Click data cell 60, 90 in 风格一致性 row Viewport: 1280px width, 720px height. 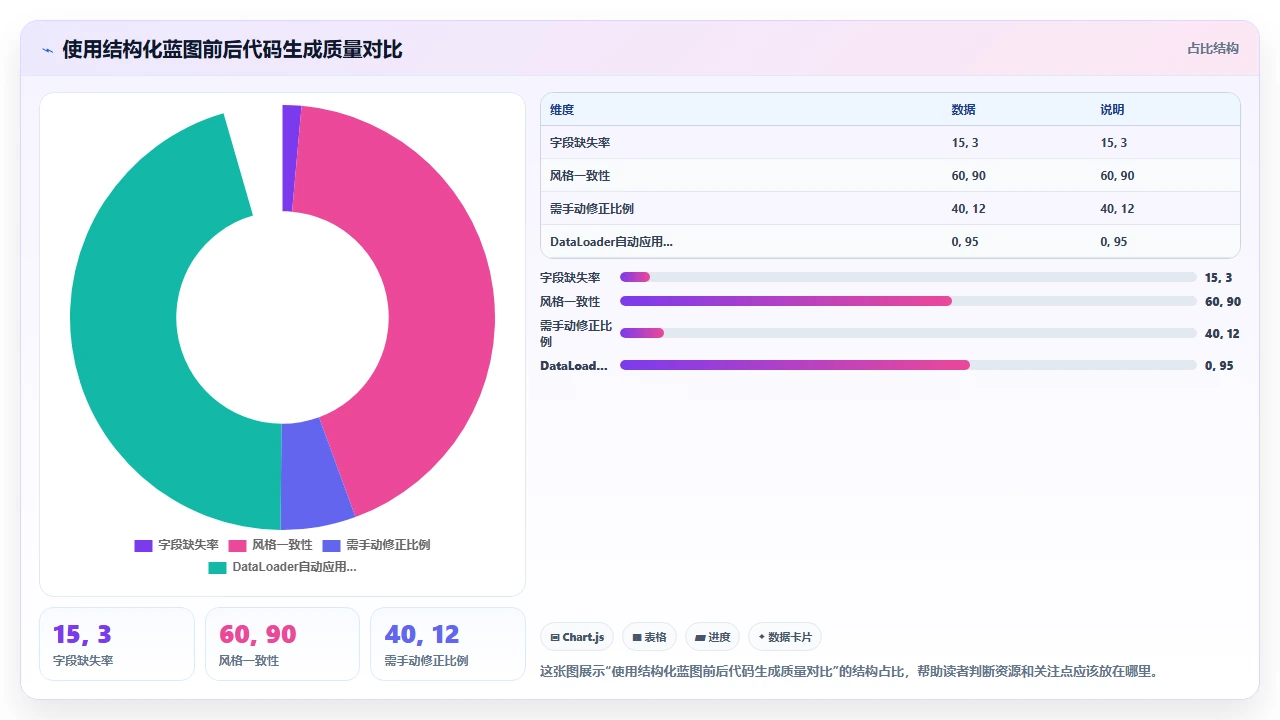[968, 176]
